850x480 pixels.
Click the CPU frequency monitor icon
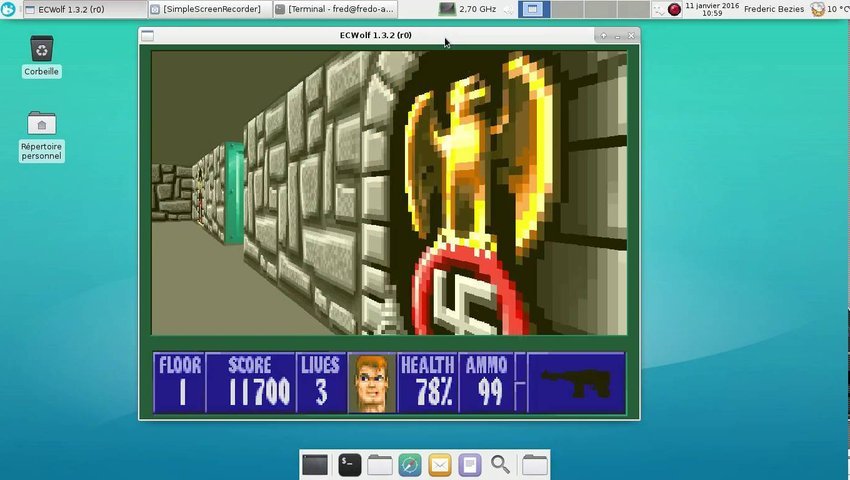pyautogui.click(x=447, y=9)
